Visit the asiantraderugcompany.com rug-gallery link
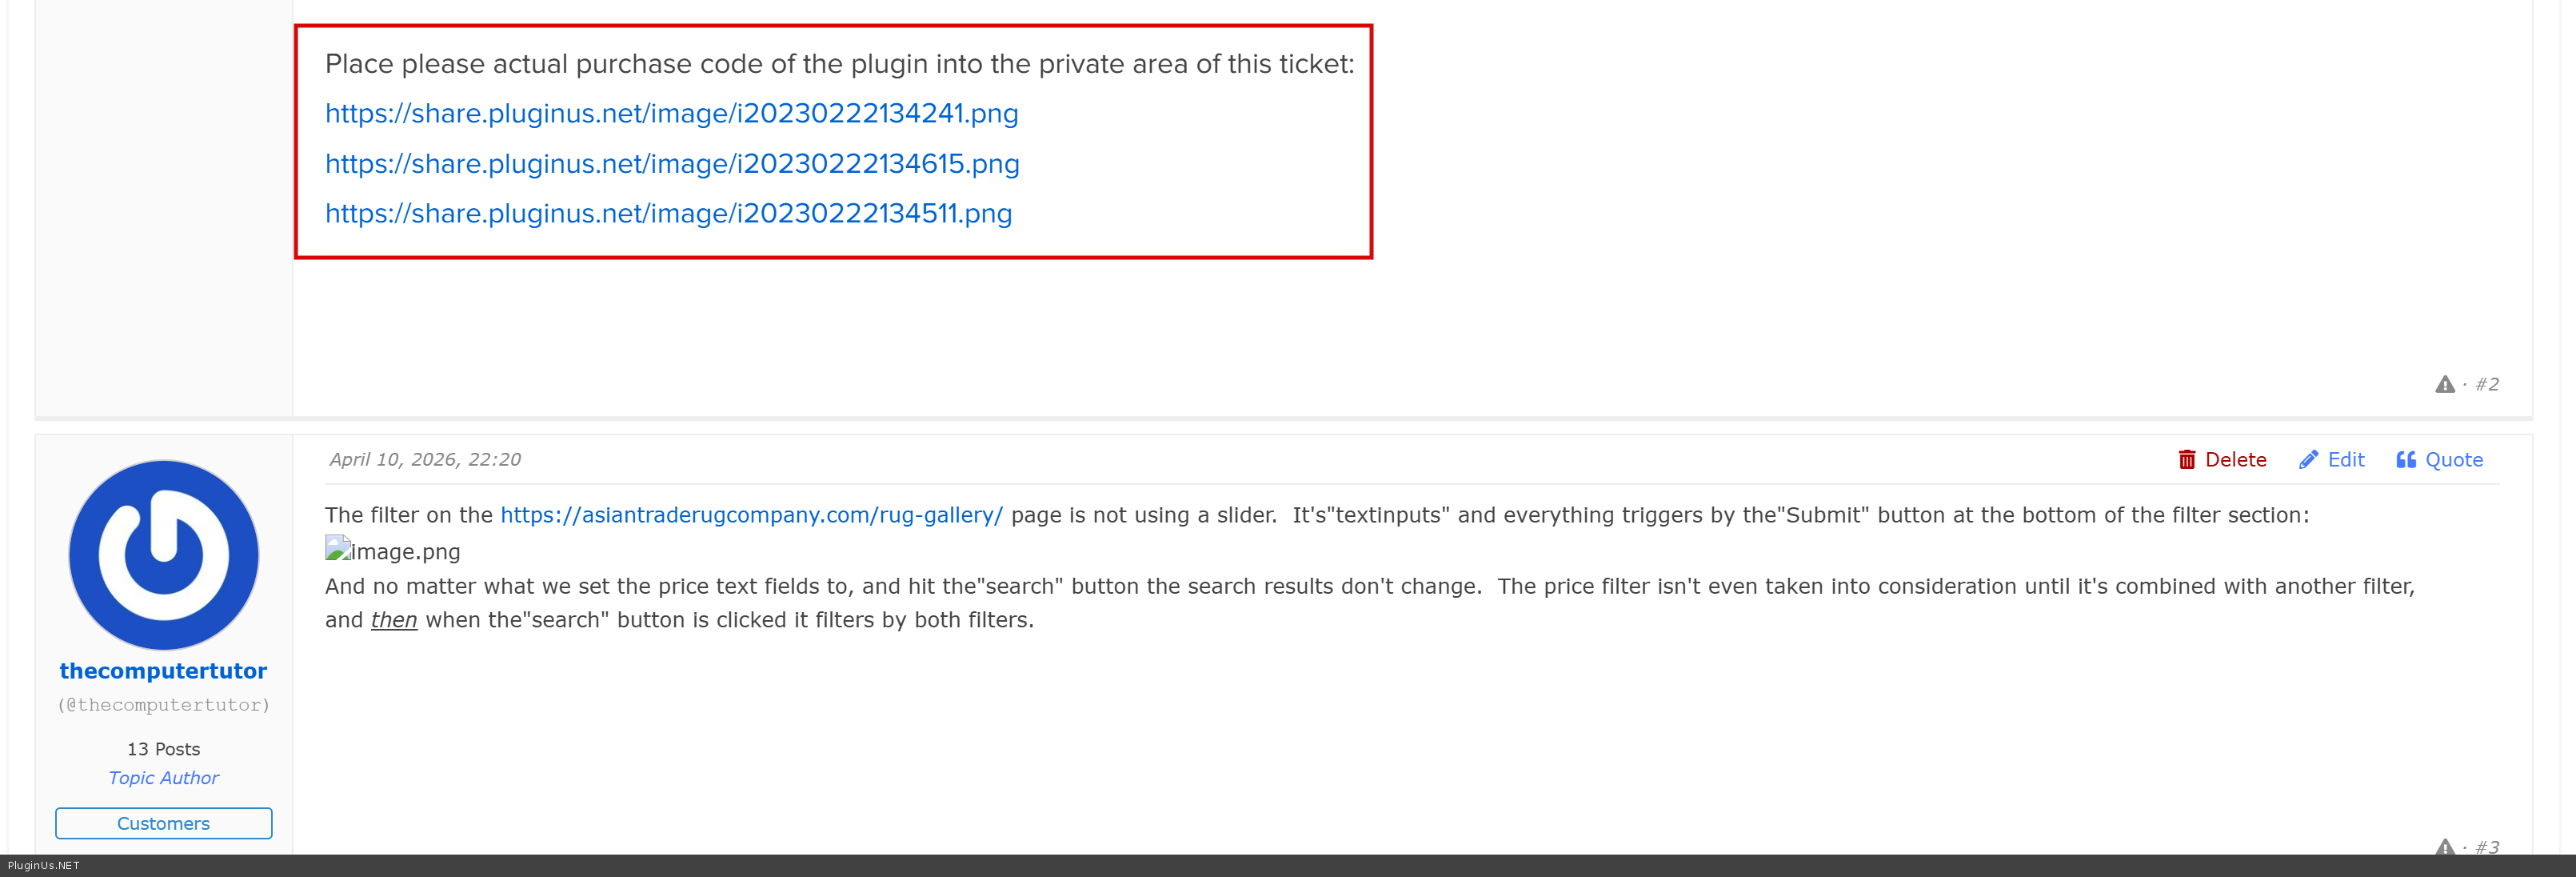The image size is (2576, 877). 751,515
